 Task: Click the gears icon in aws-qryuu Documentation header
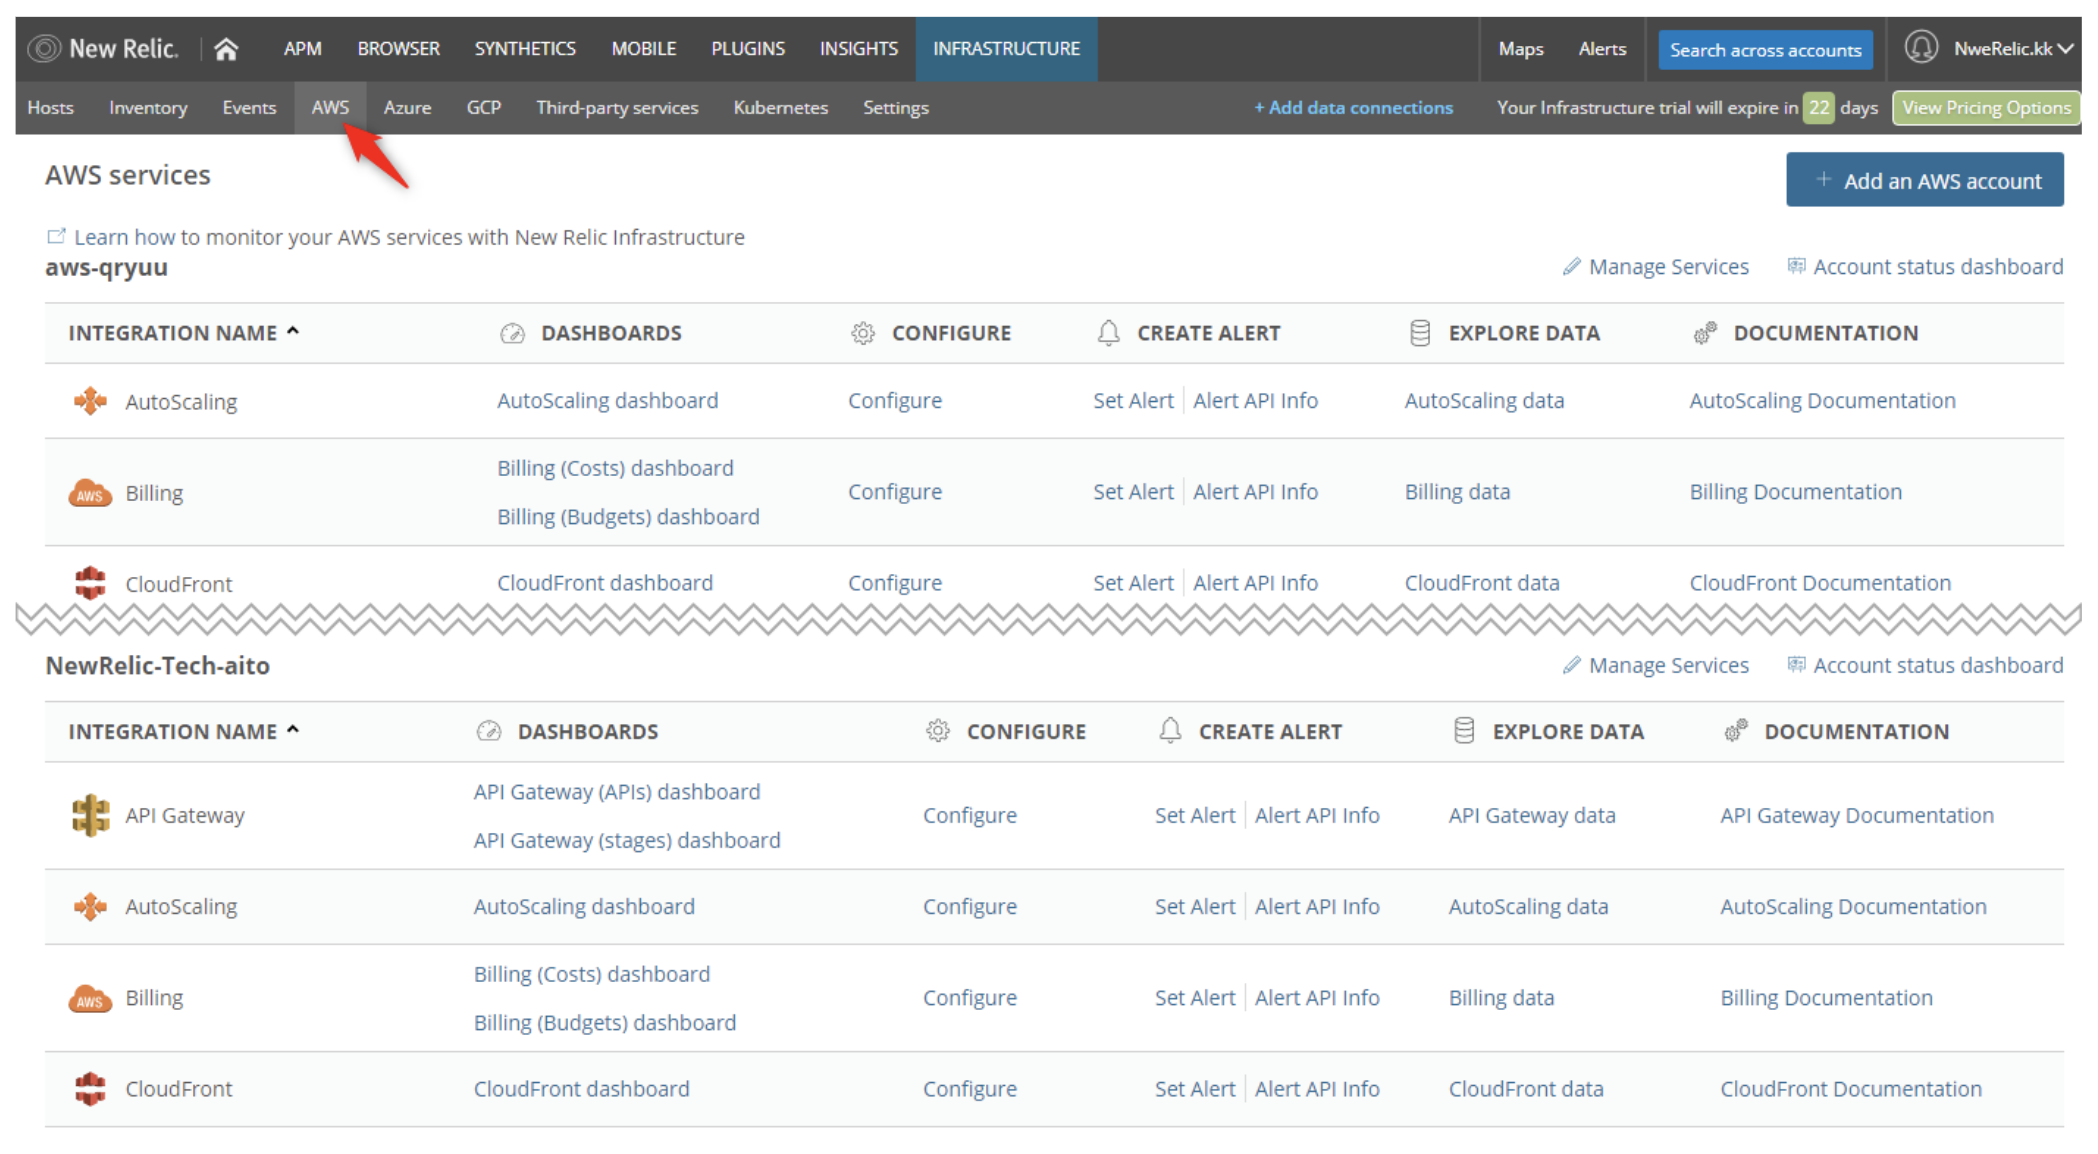(x=1705, y=333)
